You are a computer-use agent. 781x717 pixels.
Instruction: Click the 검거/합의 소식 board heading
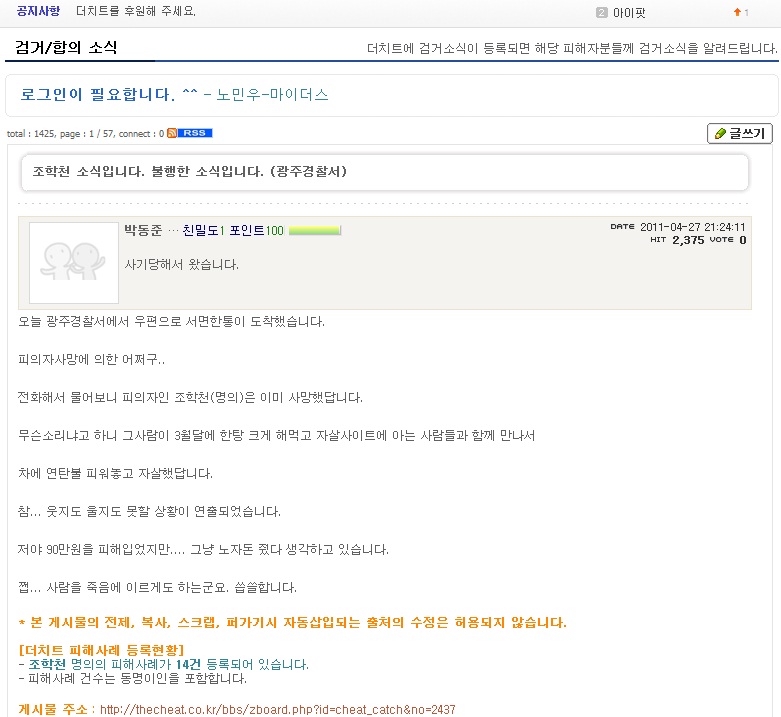[x=66, y=47]
